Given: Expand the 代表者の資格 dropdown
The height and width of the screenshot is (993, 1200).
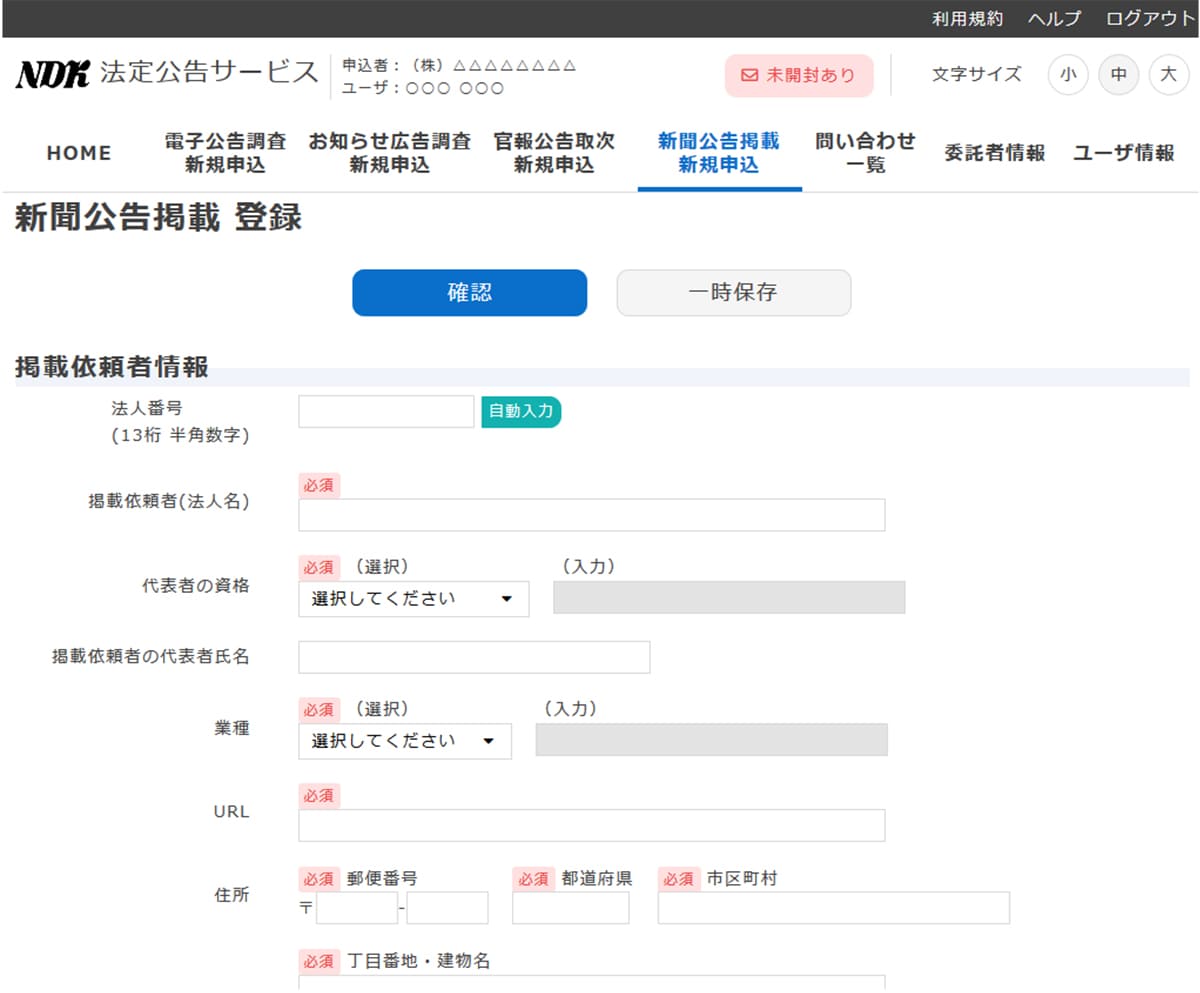Looking at the screenshot, I should (x=413, y=599).
